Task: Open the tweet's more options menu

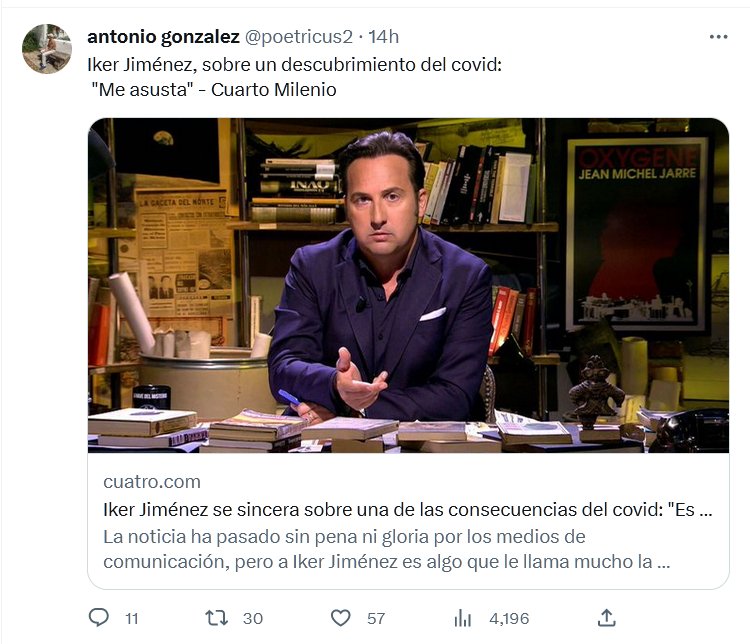Action: click(x=718, y=36)
